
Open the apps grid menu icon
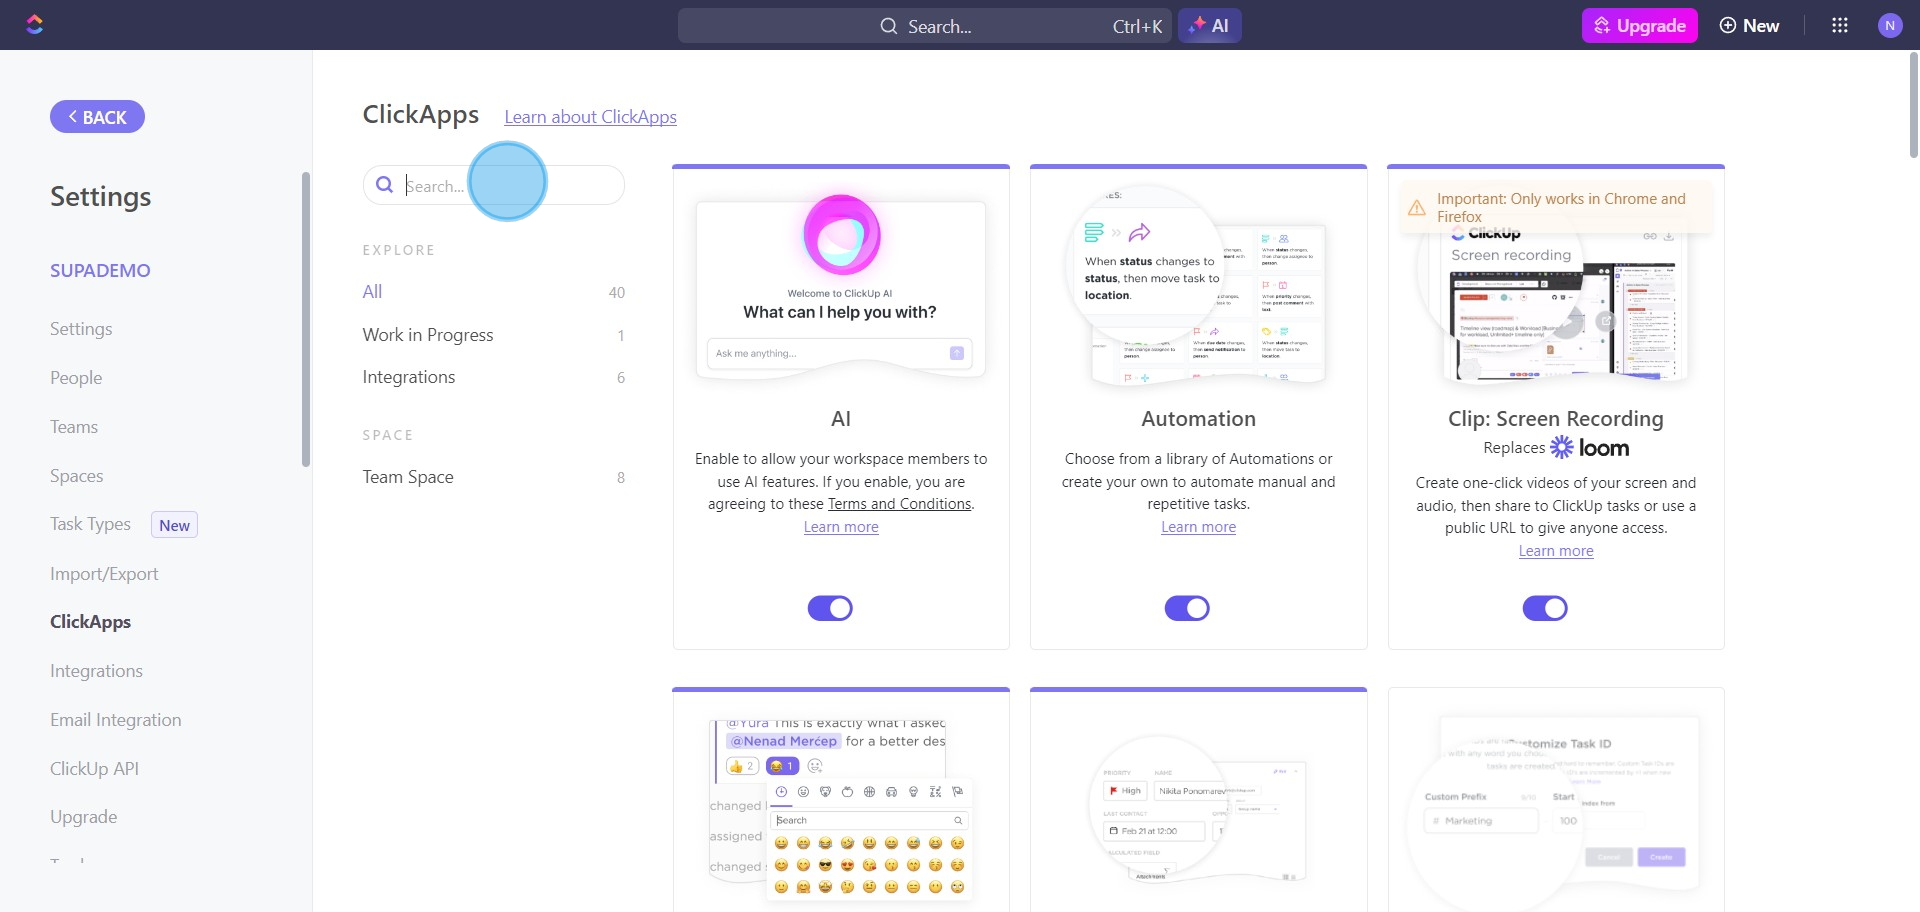pyautogui.click(x=1839, y=26)
